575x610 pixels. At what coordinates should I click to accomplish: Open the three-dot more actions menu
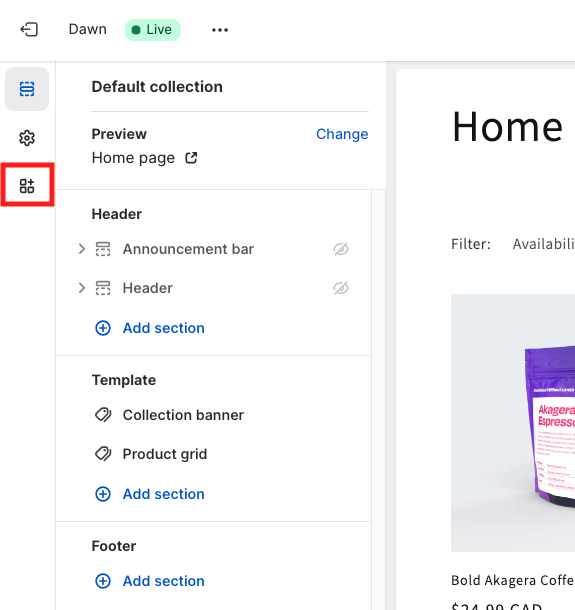220,30
